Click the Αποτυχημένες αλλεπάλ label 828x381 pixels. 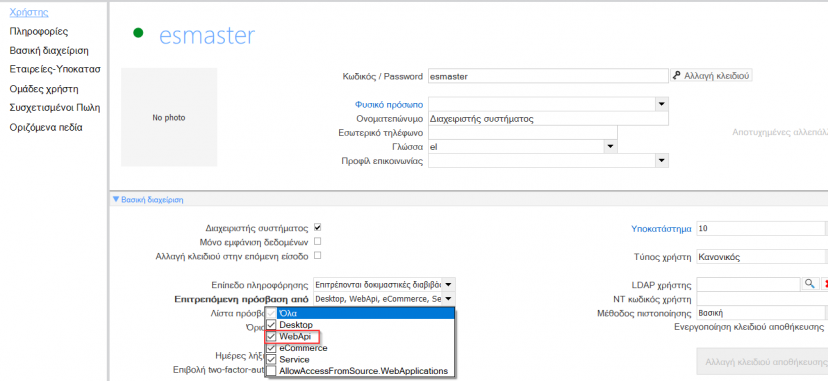[x=780, y=132]
